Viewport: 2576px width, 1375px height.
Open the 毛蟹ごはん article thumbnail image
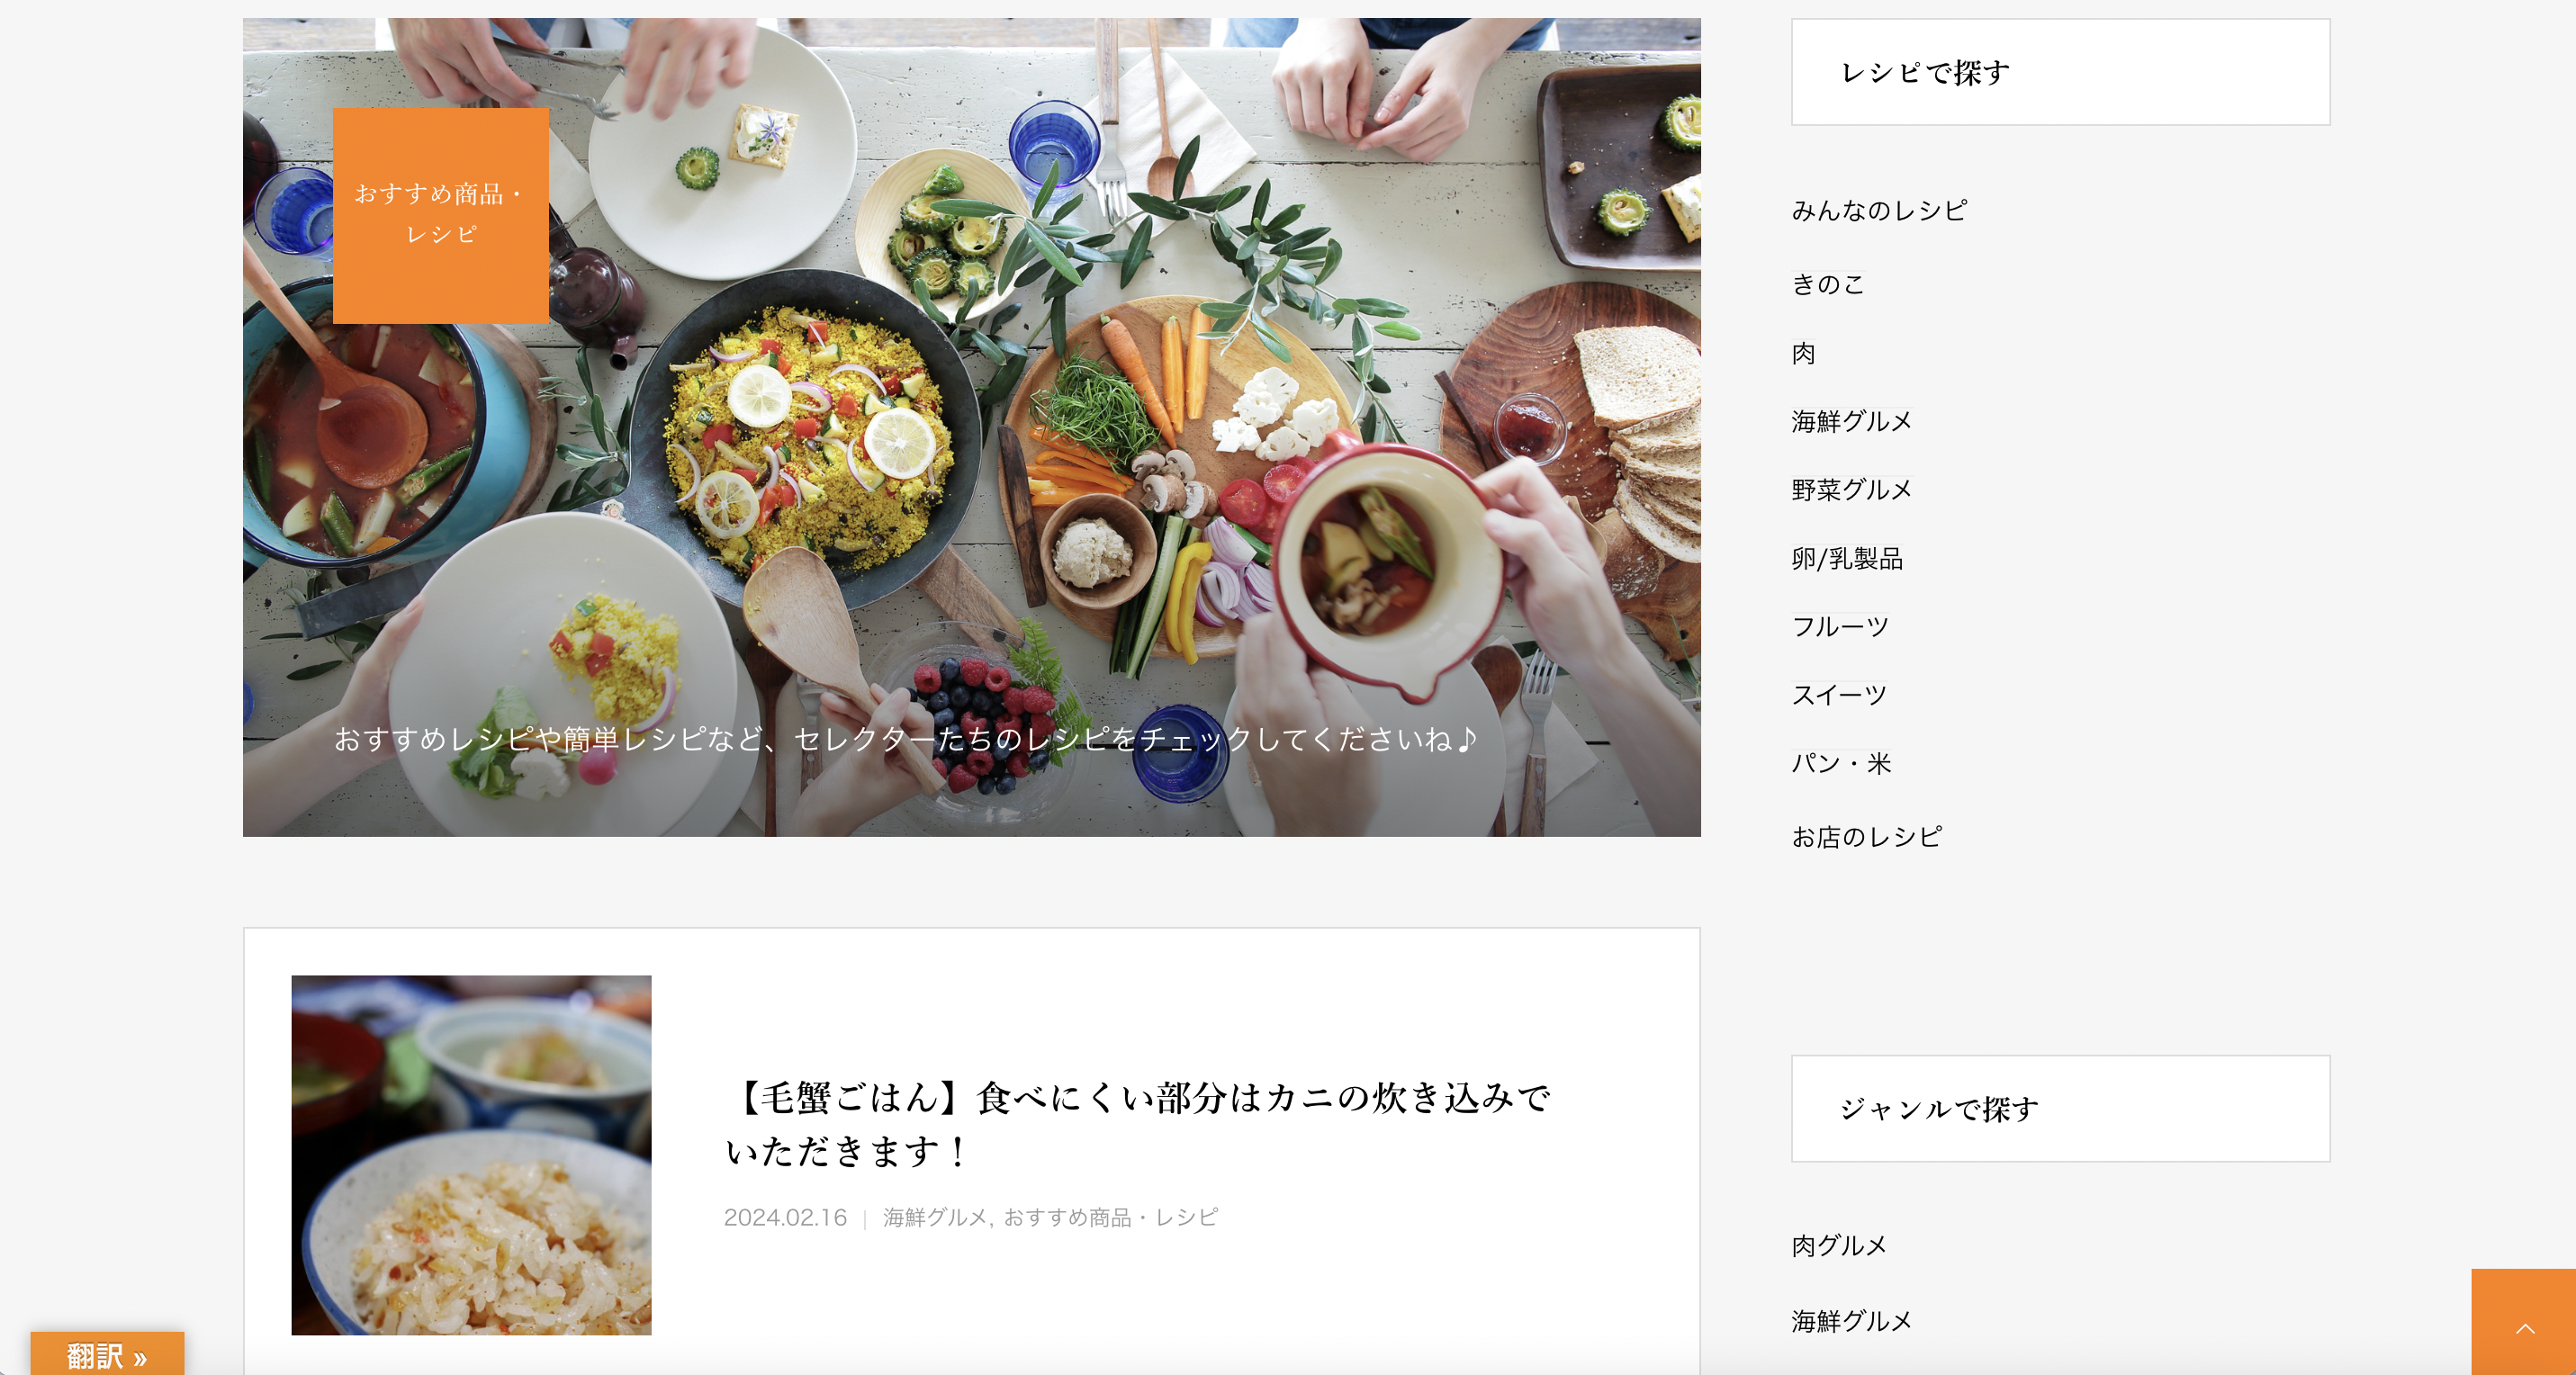coord(471,1155)
